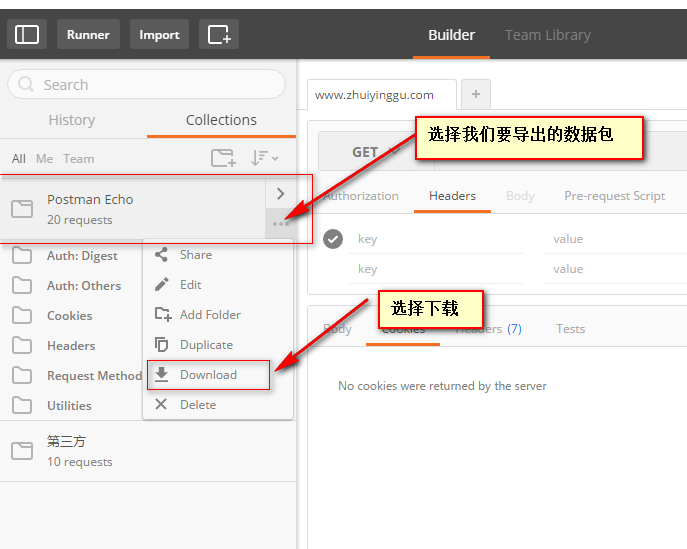The image size is (687, 549).
Task: Click the Share icon in menu
Action: (x=161, y=255)
